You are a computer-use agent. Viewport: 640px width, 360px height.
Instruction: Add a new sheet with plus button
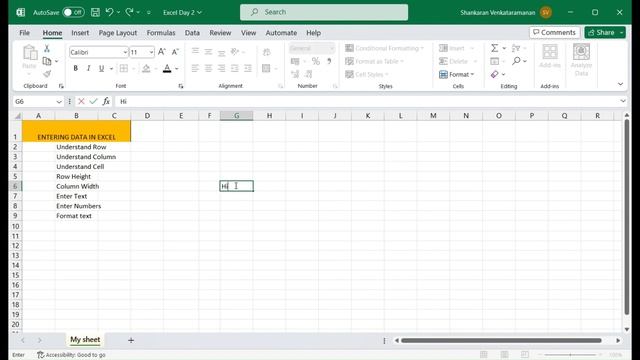[131, 340]
